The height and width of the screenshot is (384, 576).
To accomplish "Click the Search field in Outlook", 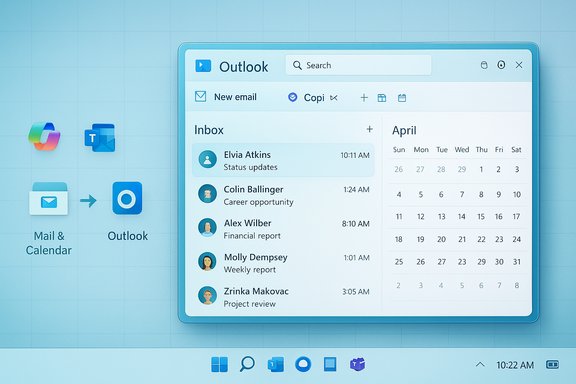I will pyautogui.click(x=359, y=65).
